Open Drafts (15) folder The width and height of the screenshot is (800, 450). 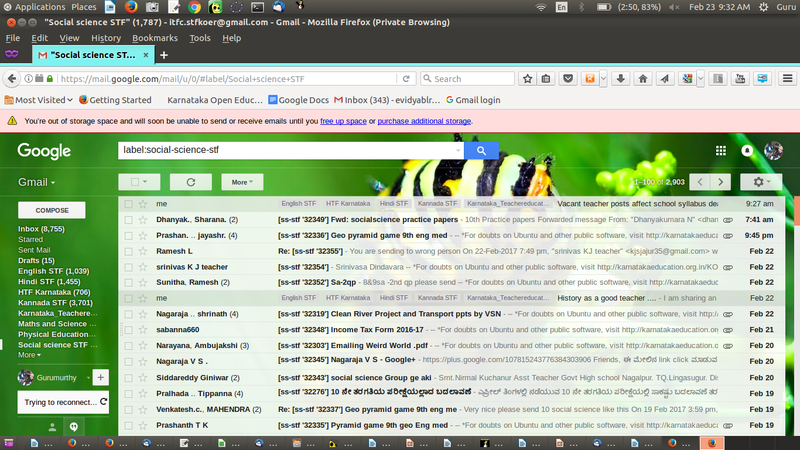point(36,261)
